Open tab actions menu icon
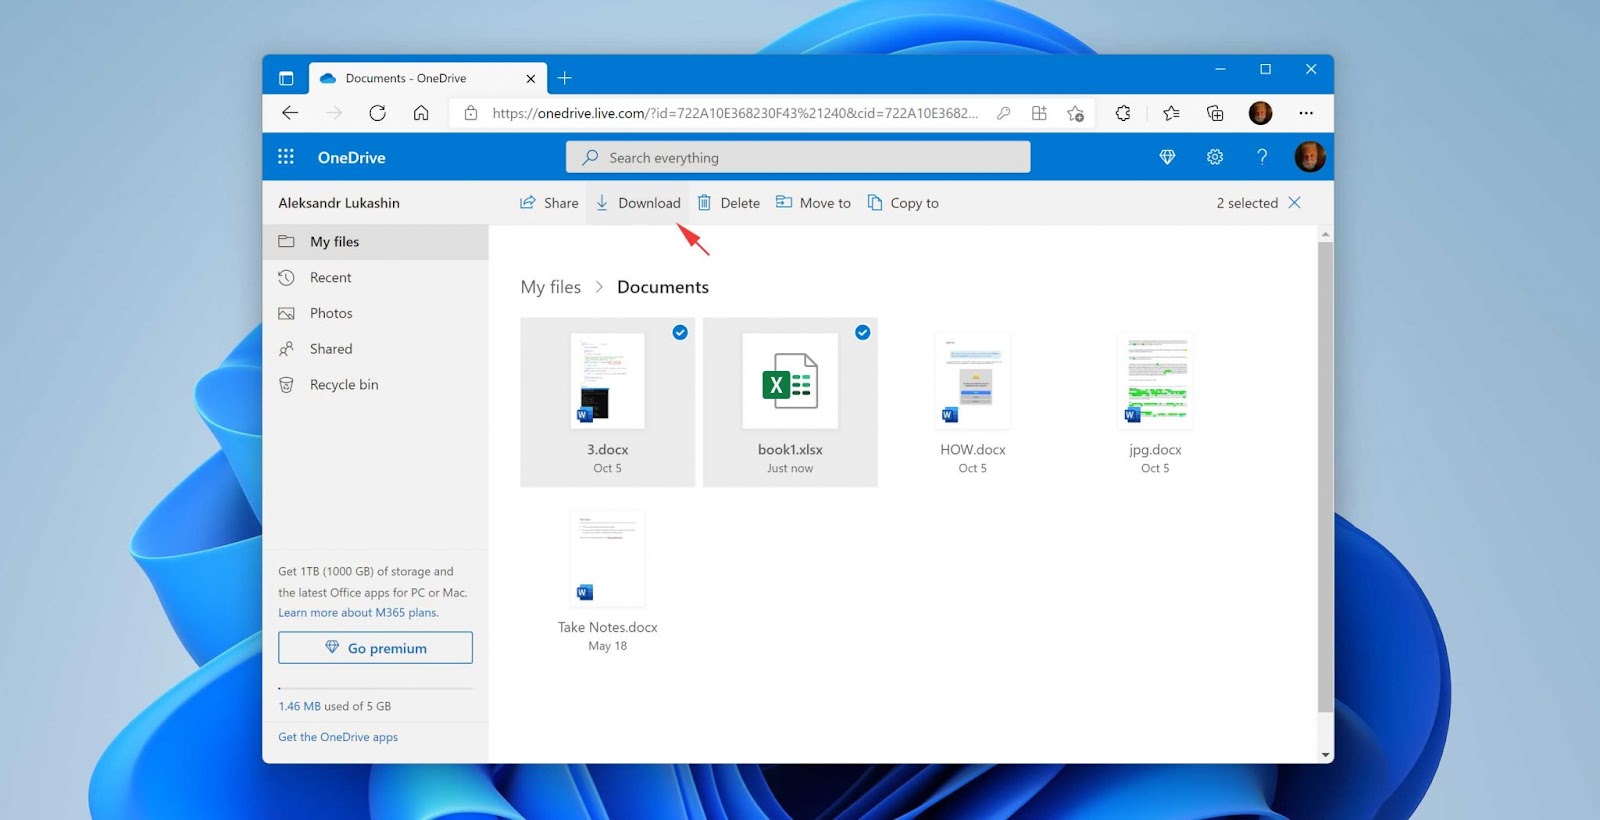This screenshot has width=1600, height=820. coord(286,78)
